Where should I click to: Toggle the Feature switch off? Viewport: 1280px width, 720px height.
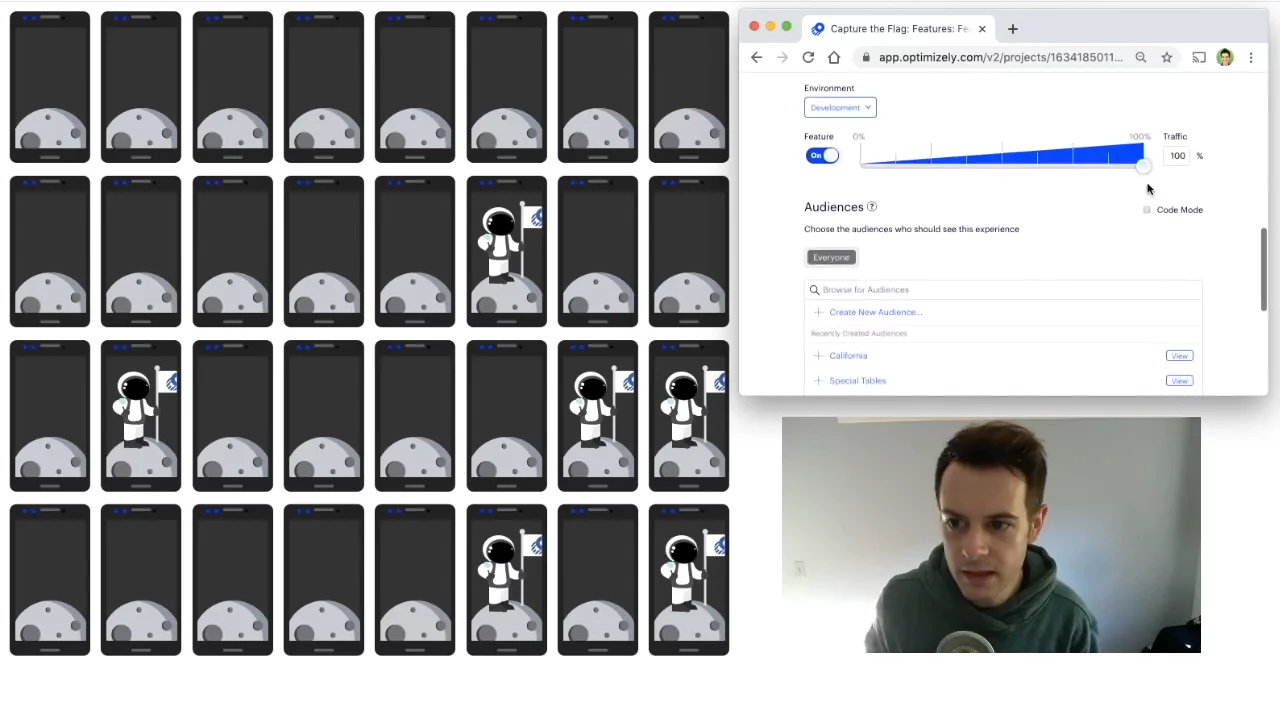[822, 156]
